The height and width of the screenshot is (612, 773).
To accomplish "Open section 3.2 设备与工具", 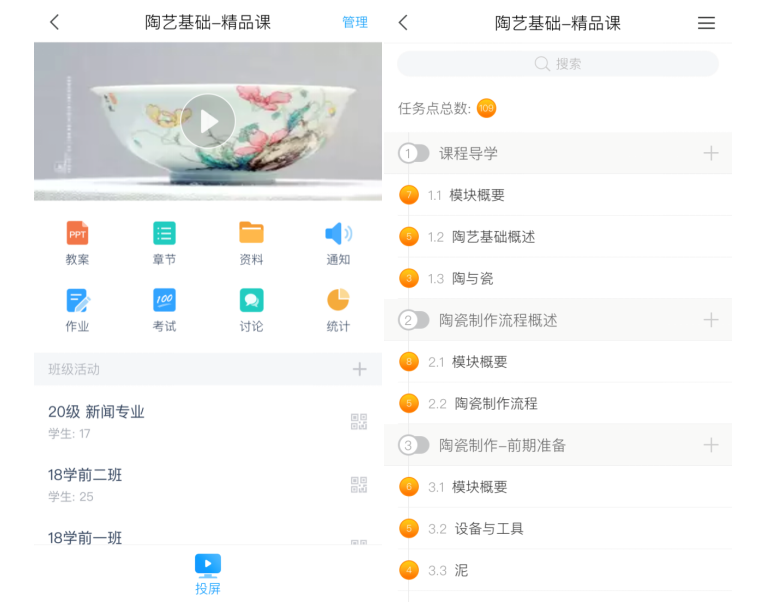I will tap(558, 529).
